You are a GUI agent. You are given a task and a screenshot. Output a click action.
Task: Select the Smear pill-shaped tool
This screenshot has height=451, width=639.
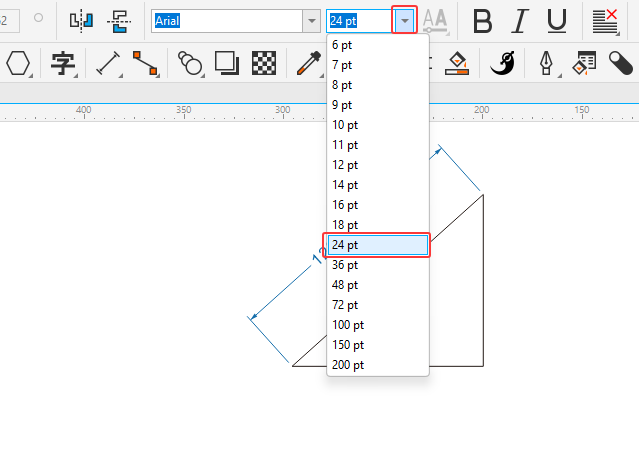pos(621,63)
